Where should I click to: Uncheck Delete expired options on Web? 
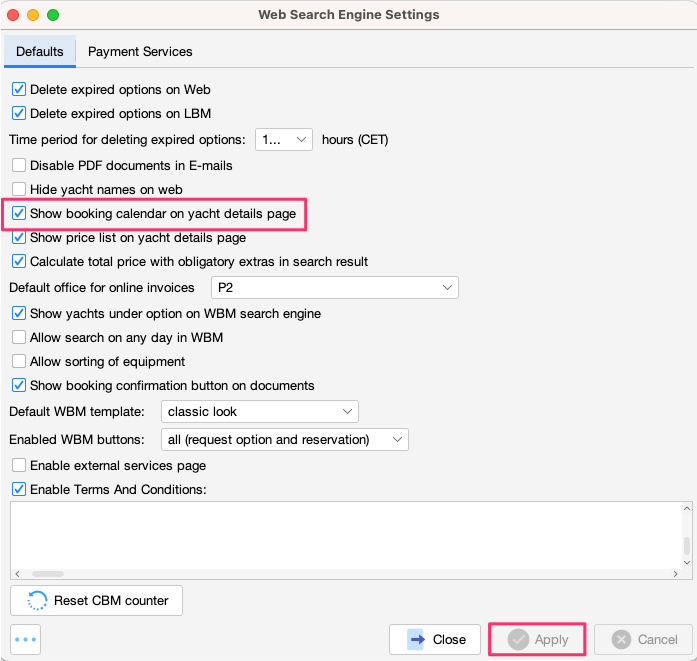[19, 89]
